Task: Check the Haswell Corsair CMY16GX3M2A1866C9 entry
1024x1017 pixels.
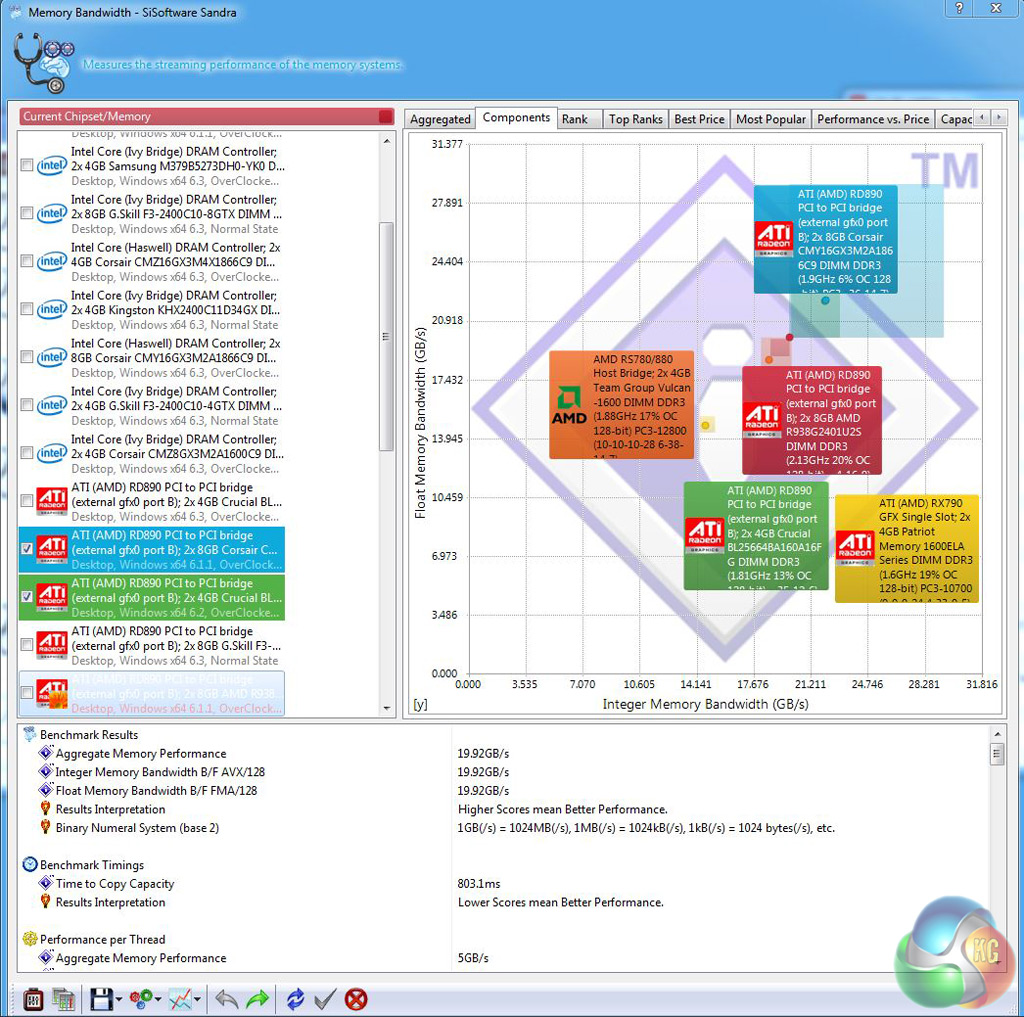Action: [x=27, y=357]
